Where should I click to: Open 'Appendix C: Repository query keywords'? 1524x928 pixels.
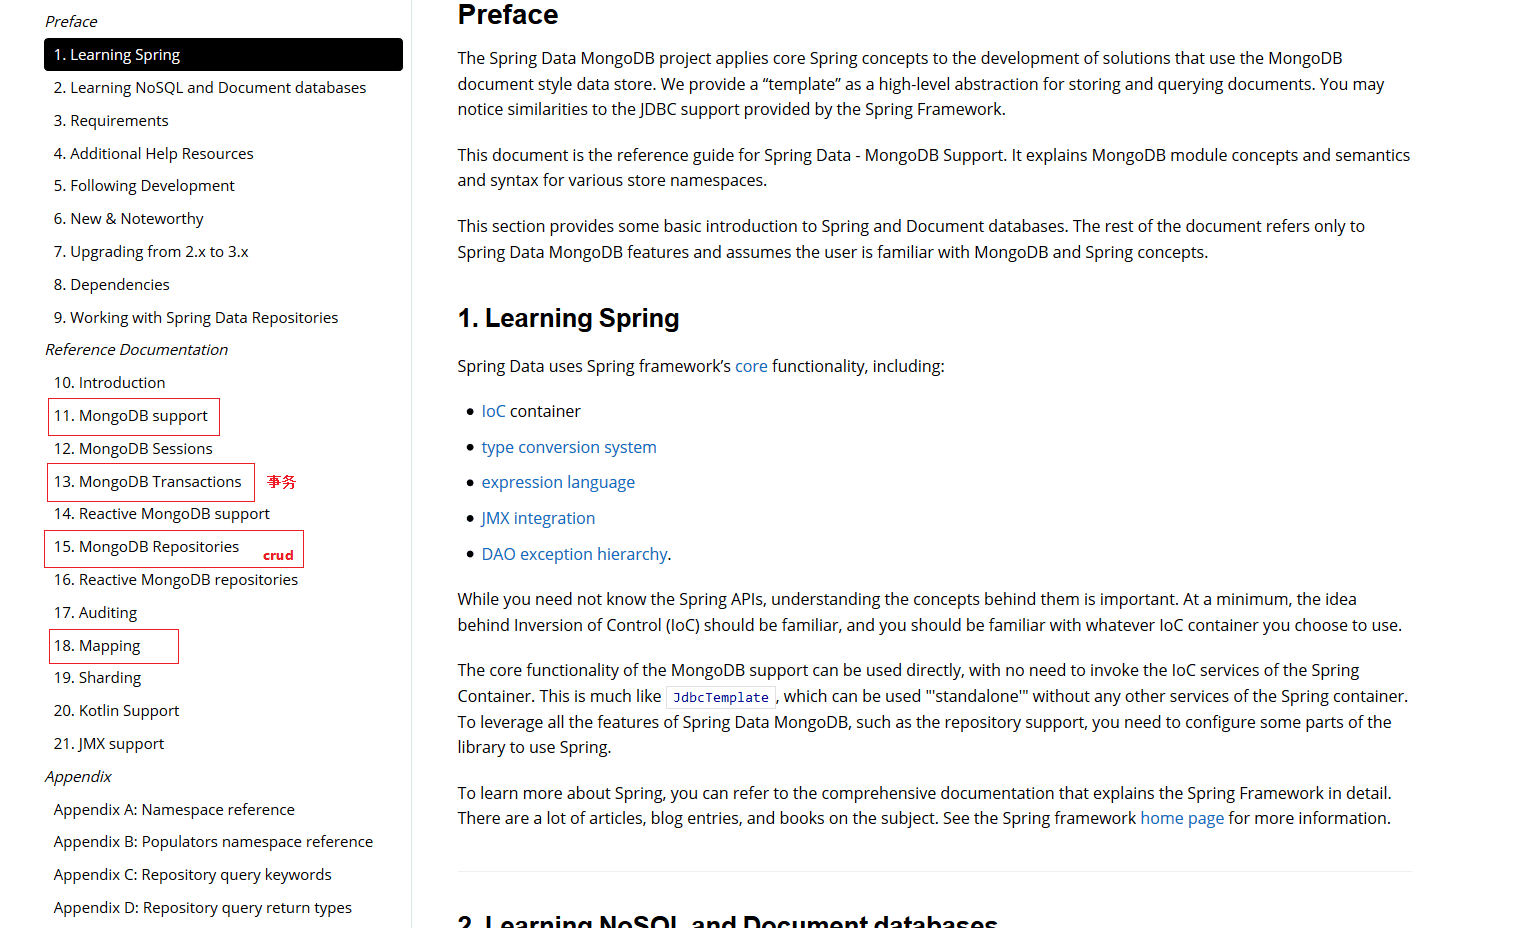pyautogui.click(x=192, y=874)
